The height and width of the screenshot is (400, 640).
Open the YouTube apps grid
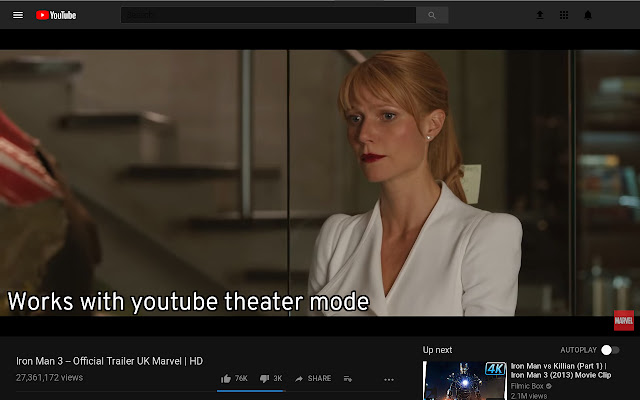pos(564,15)
